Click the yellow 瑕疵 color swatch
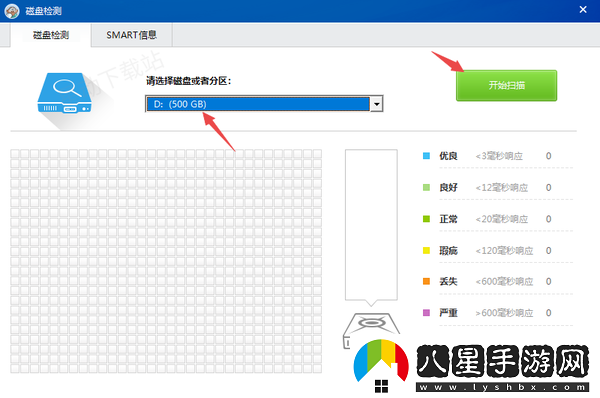 click(x=426, y=251)
